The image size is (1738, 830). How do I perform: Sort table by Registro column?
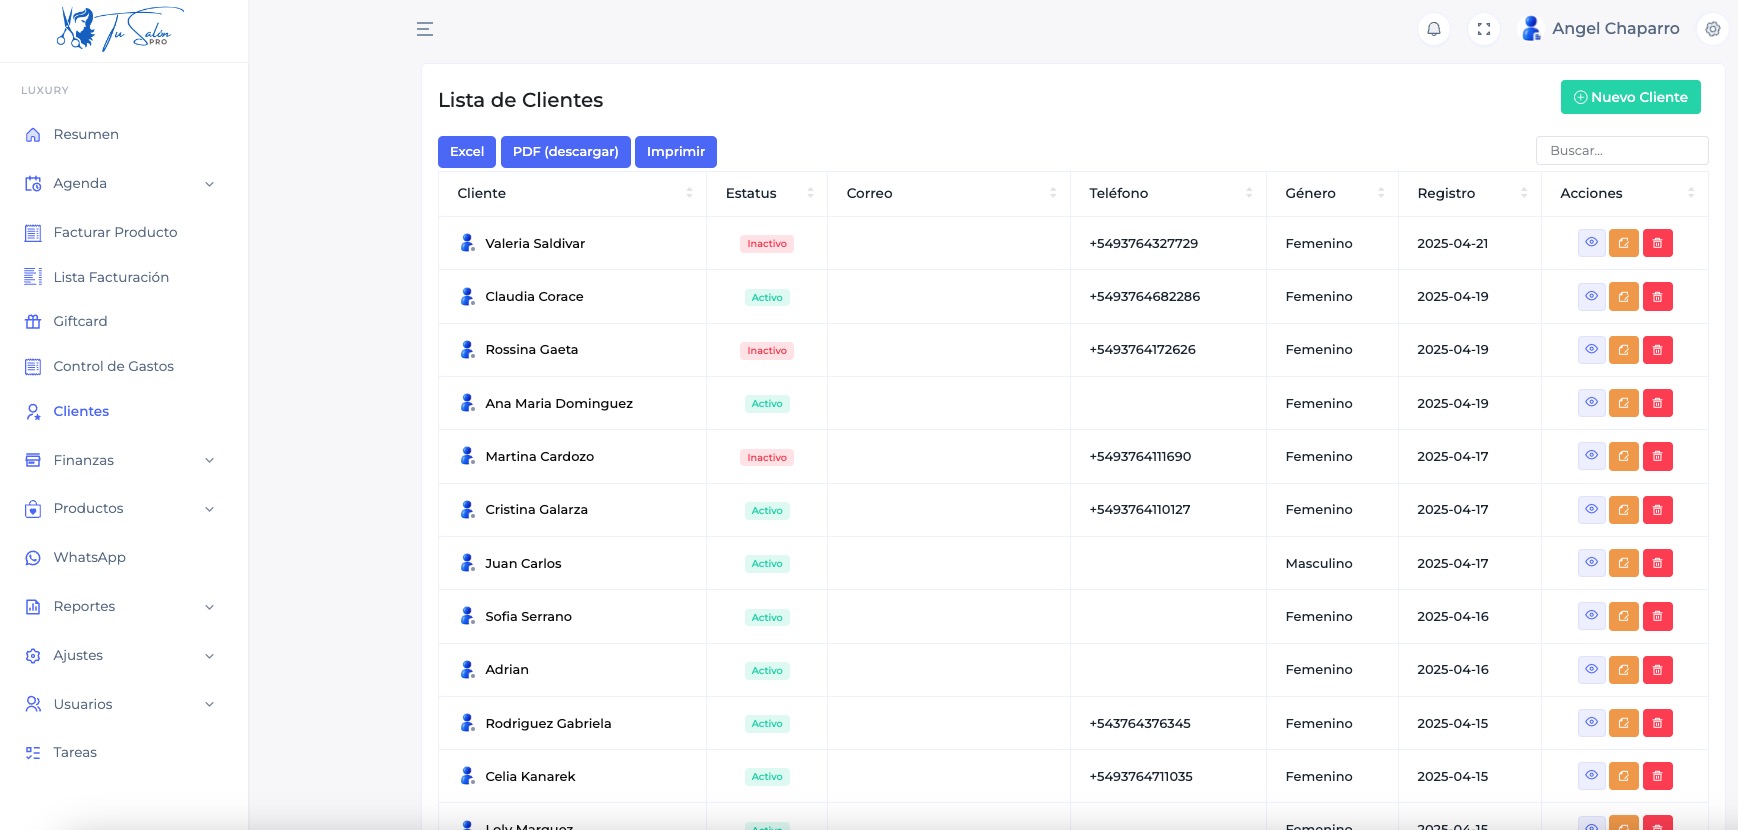[x=1468, y=193]
